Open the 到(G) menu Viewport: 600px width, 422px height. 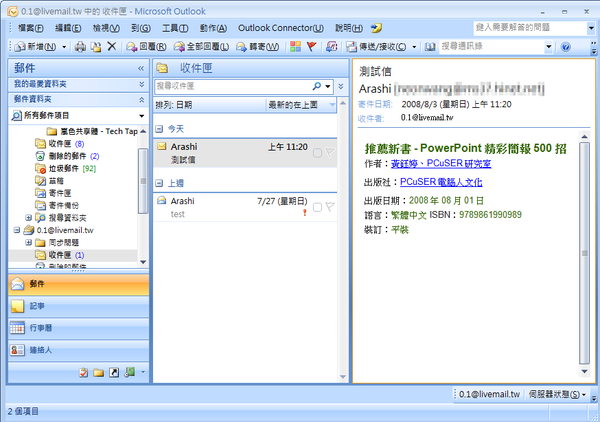(141, 28)
